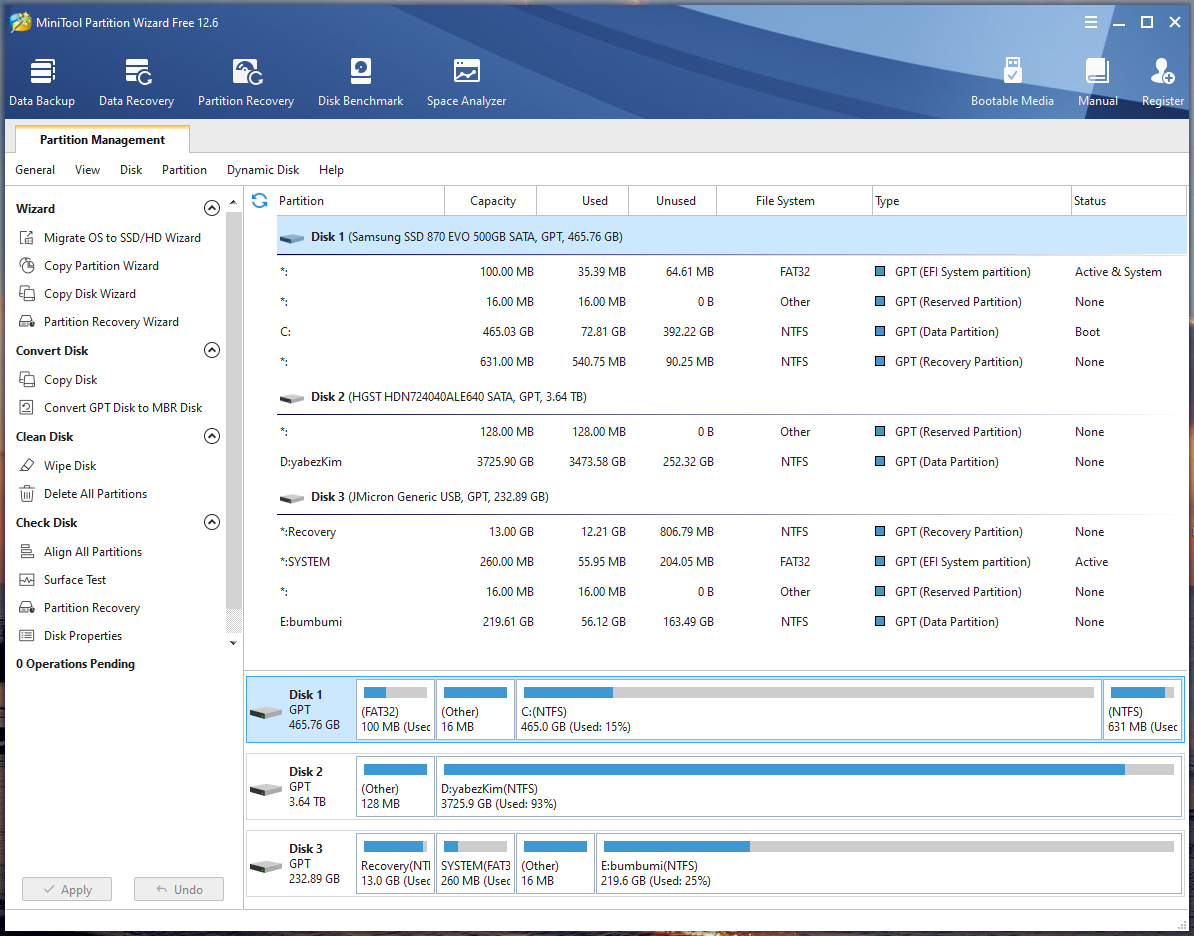Click the Apply button
The height and width of the screenshot is (936, 1194).
pyautogui.click(x=67, y=890)
